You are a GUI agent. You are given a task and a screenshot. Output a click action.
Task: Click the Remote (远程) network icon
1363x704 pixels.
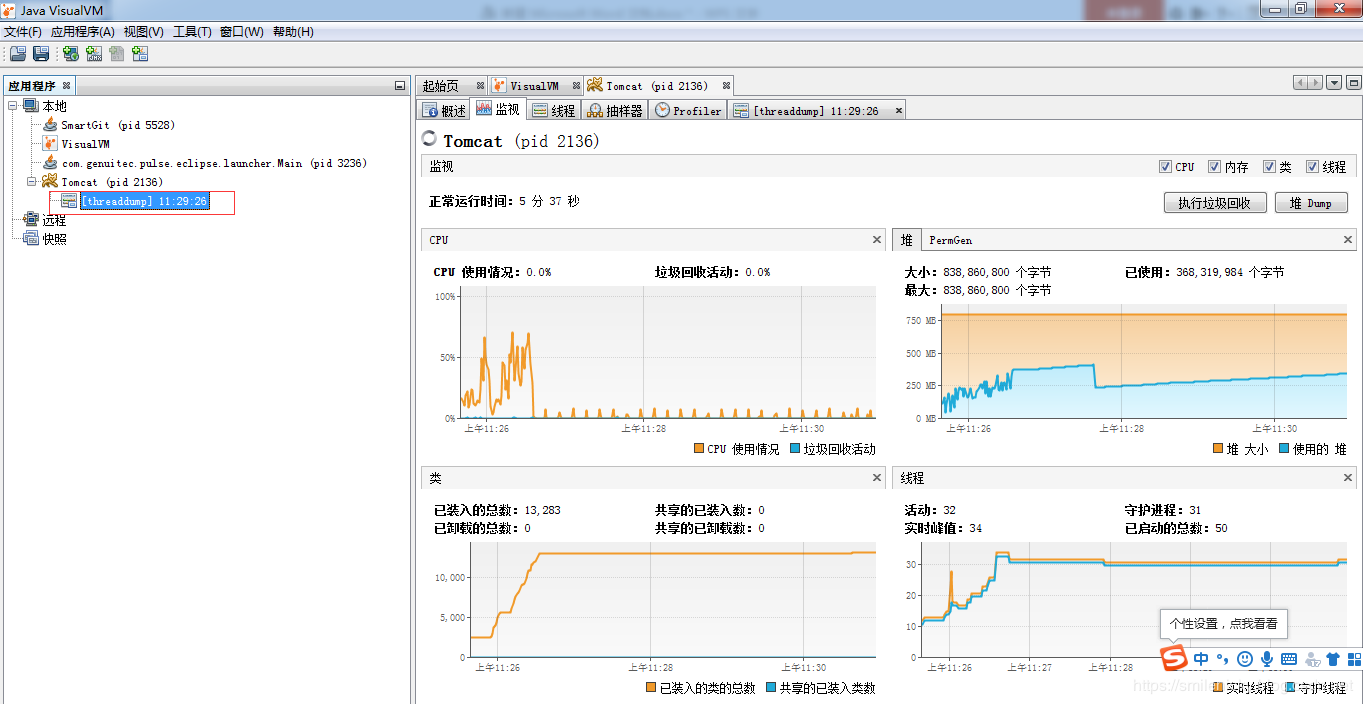31,220
